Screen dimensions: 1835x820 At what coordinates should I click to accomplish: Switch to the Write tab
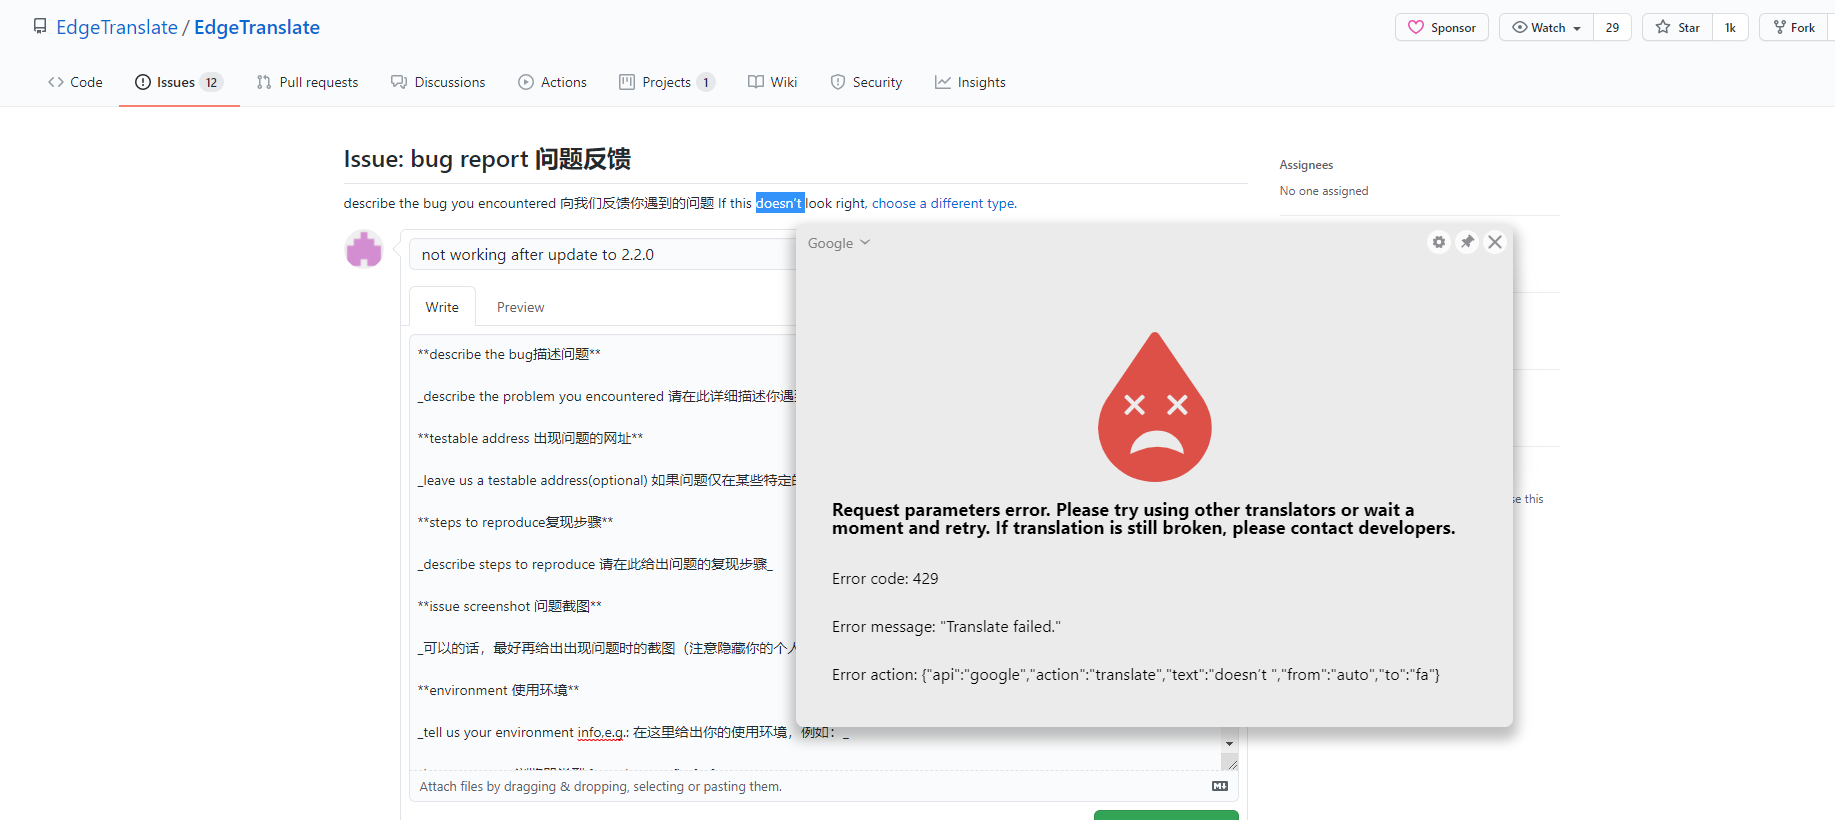coord(442,307)
